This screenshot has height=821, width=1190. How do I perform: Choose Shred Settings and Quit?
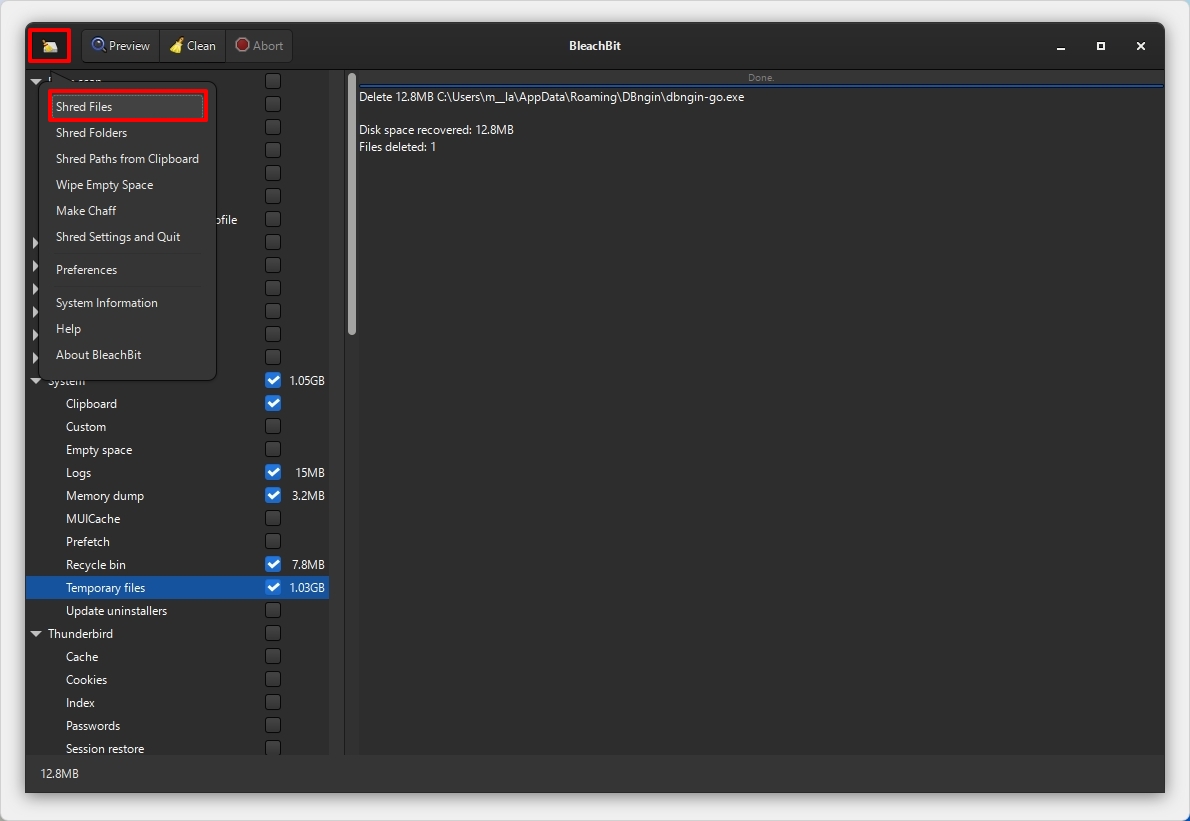(128, 237)
